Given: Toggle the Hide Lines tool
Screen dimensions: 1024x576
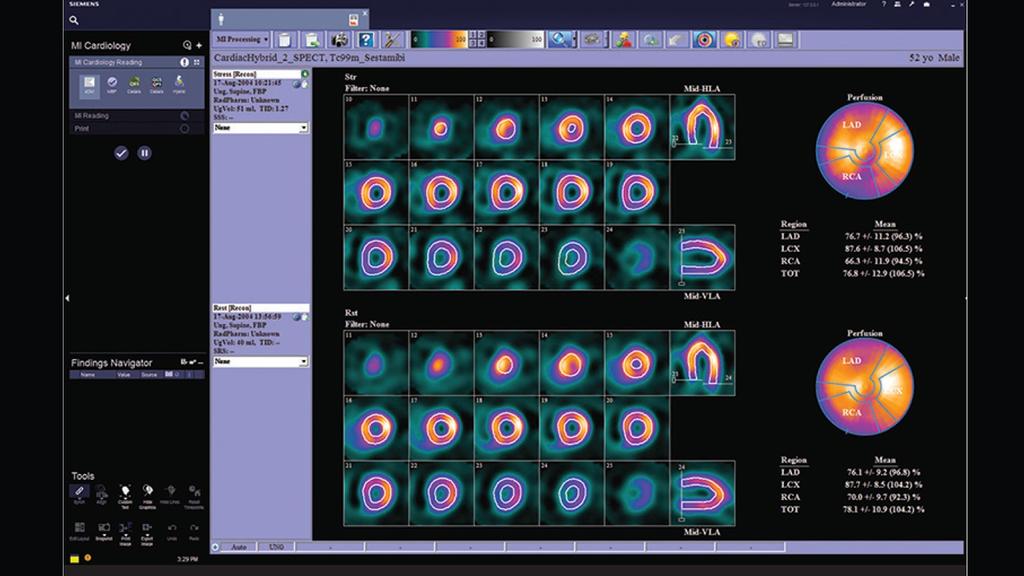Looking at the screenshot, I should 171,489.
